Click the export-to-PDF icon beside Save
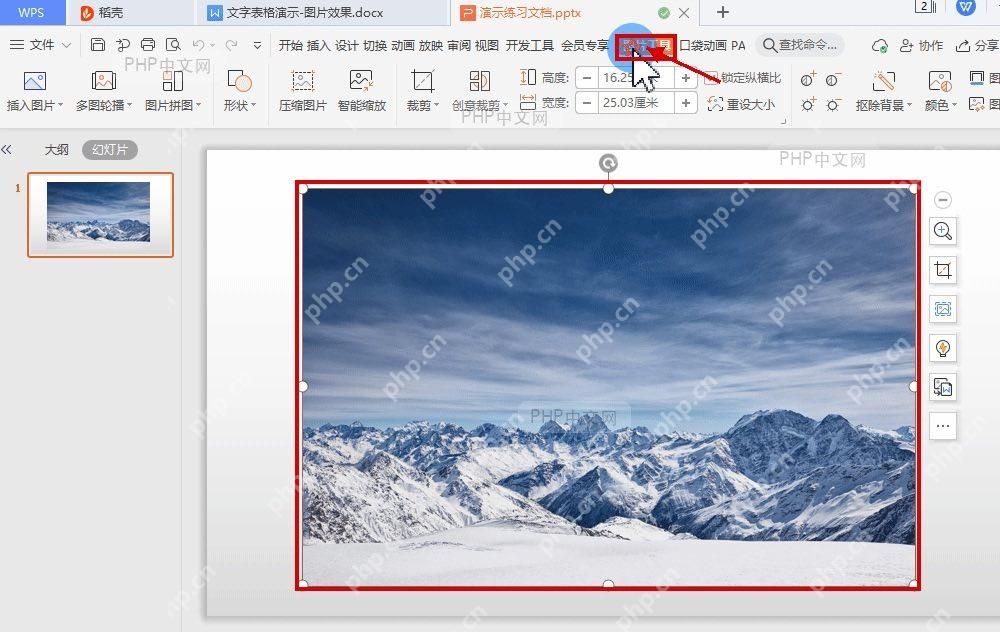Viewport: 1000px width, 632px height. (122, 45)
